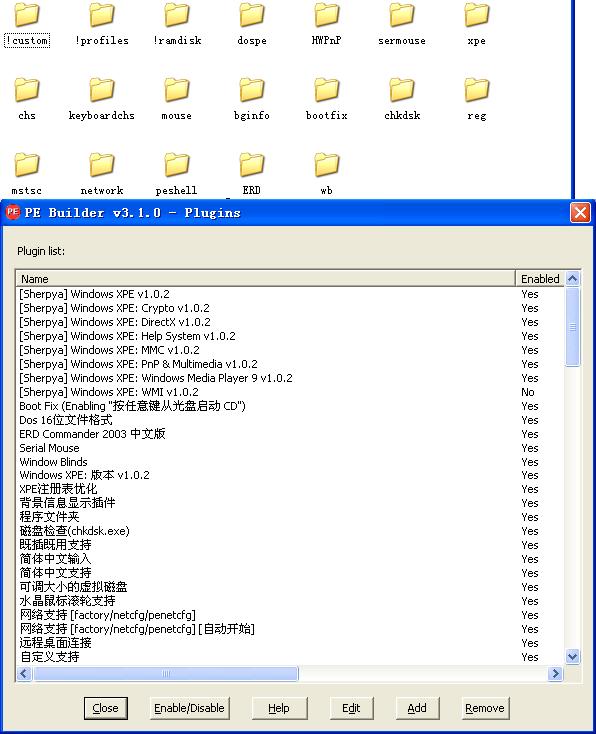Select the wb folder icon

click(x=326, y=165)
